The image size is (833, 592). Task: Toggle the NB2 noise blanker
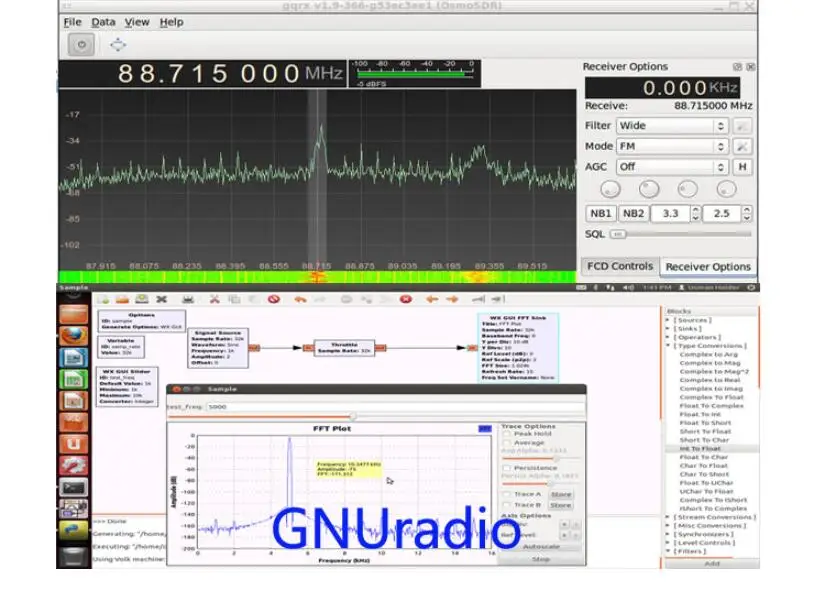click(x=633, y=214)
